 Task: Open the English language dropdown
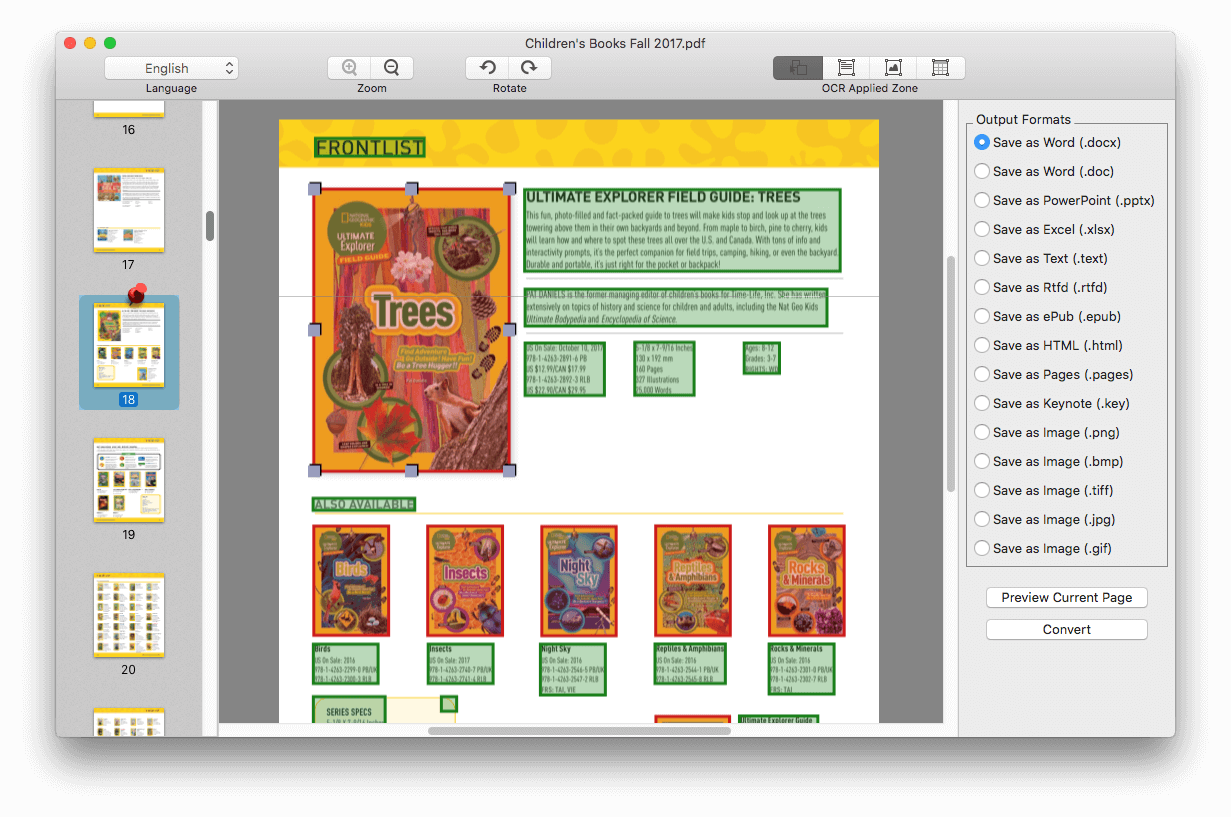tap(171, 68)
